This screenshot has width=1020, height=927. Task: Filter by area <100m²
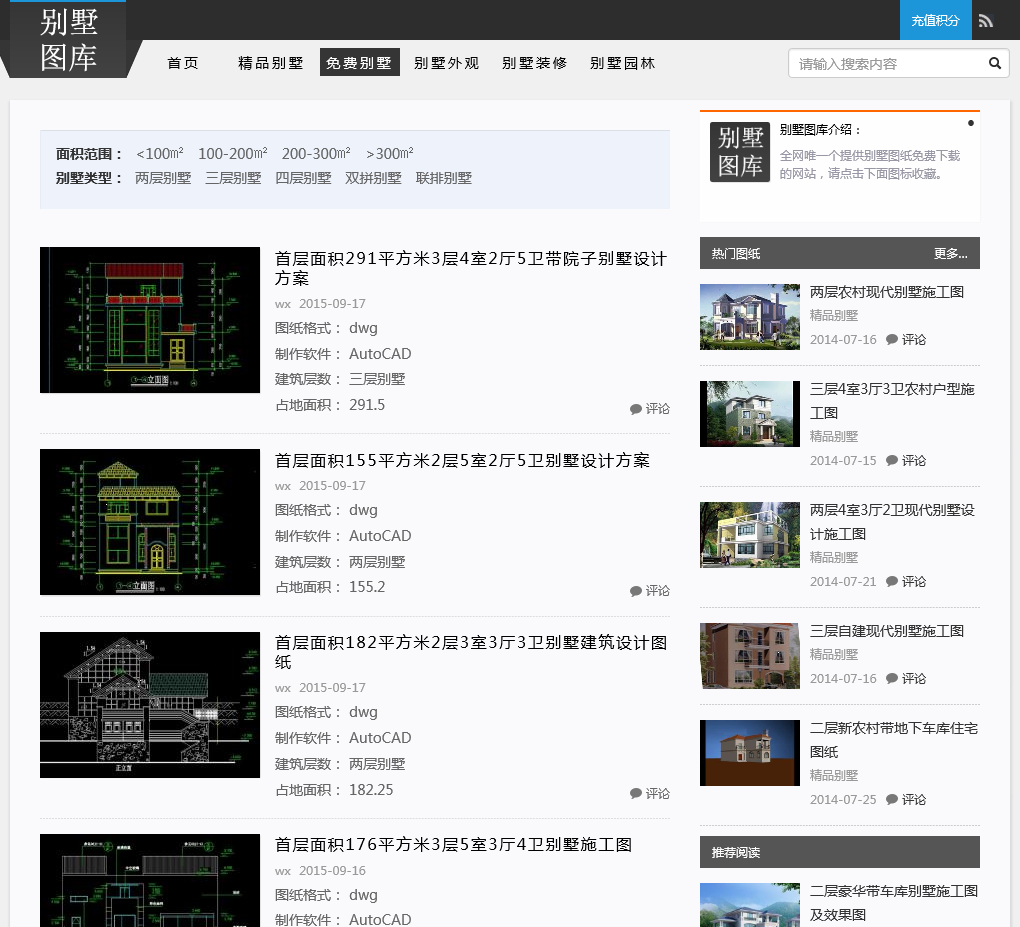point(160,154)
